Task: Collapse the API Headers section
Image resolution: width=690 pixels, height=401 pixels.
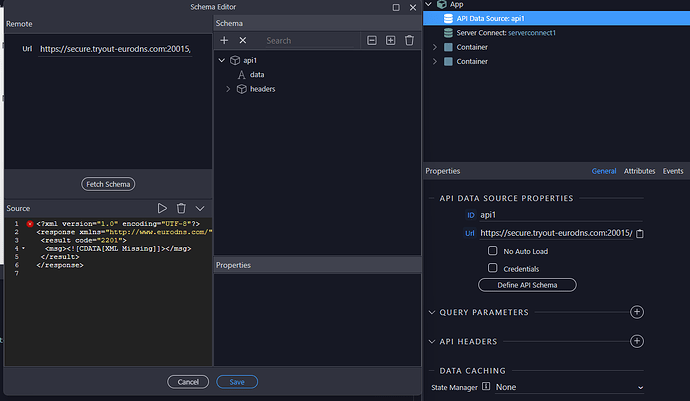Action: [x=432, y=342]
